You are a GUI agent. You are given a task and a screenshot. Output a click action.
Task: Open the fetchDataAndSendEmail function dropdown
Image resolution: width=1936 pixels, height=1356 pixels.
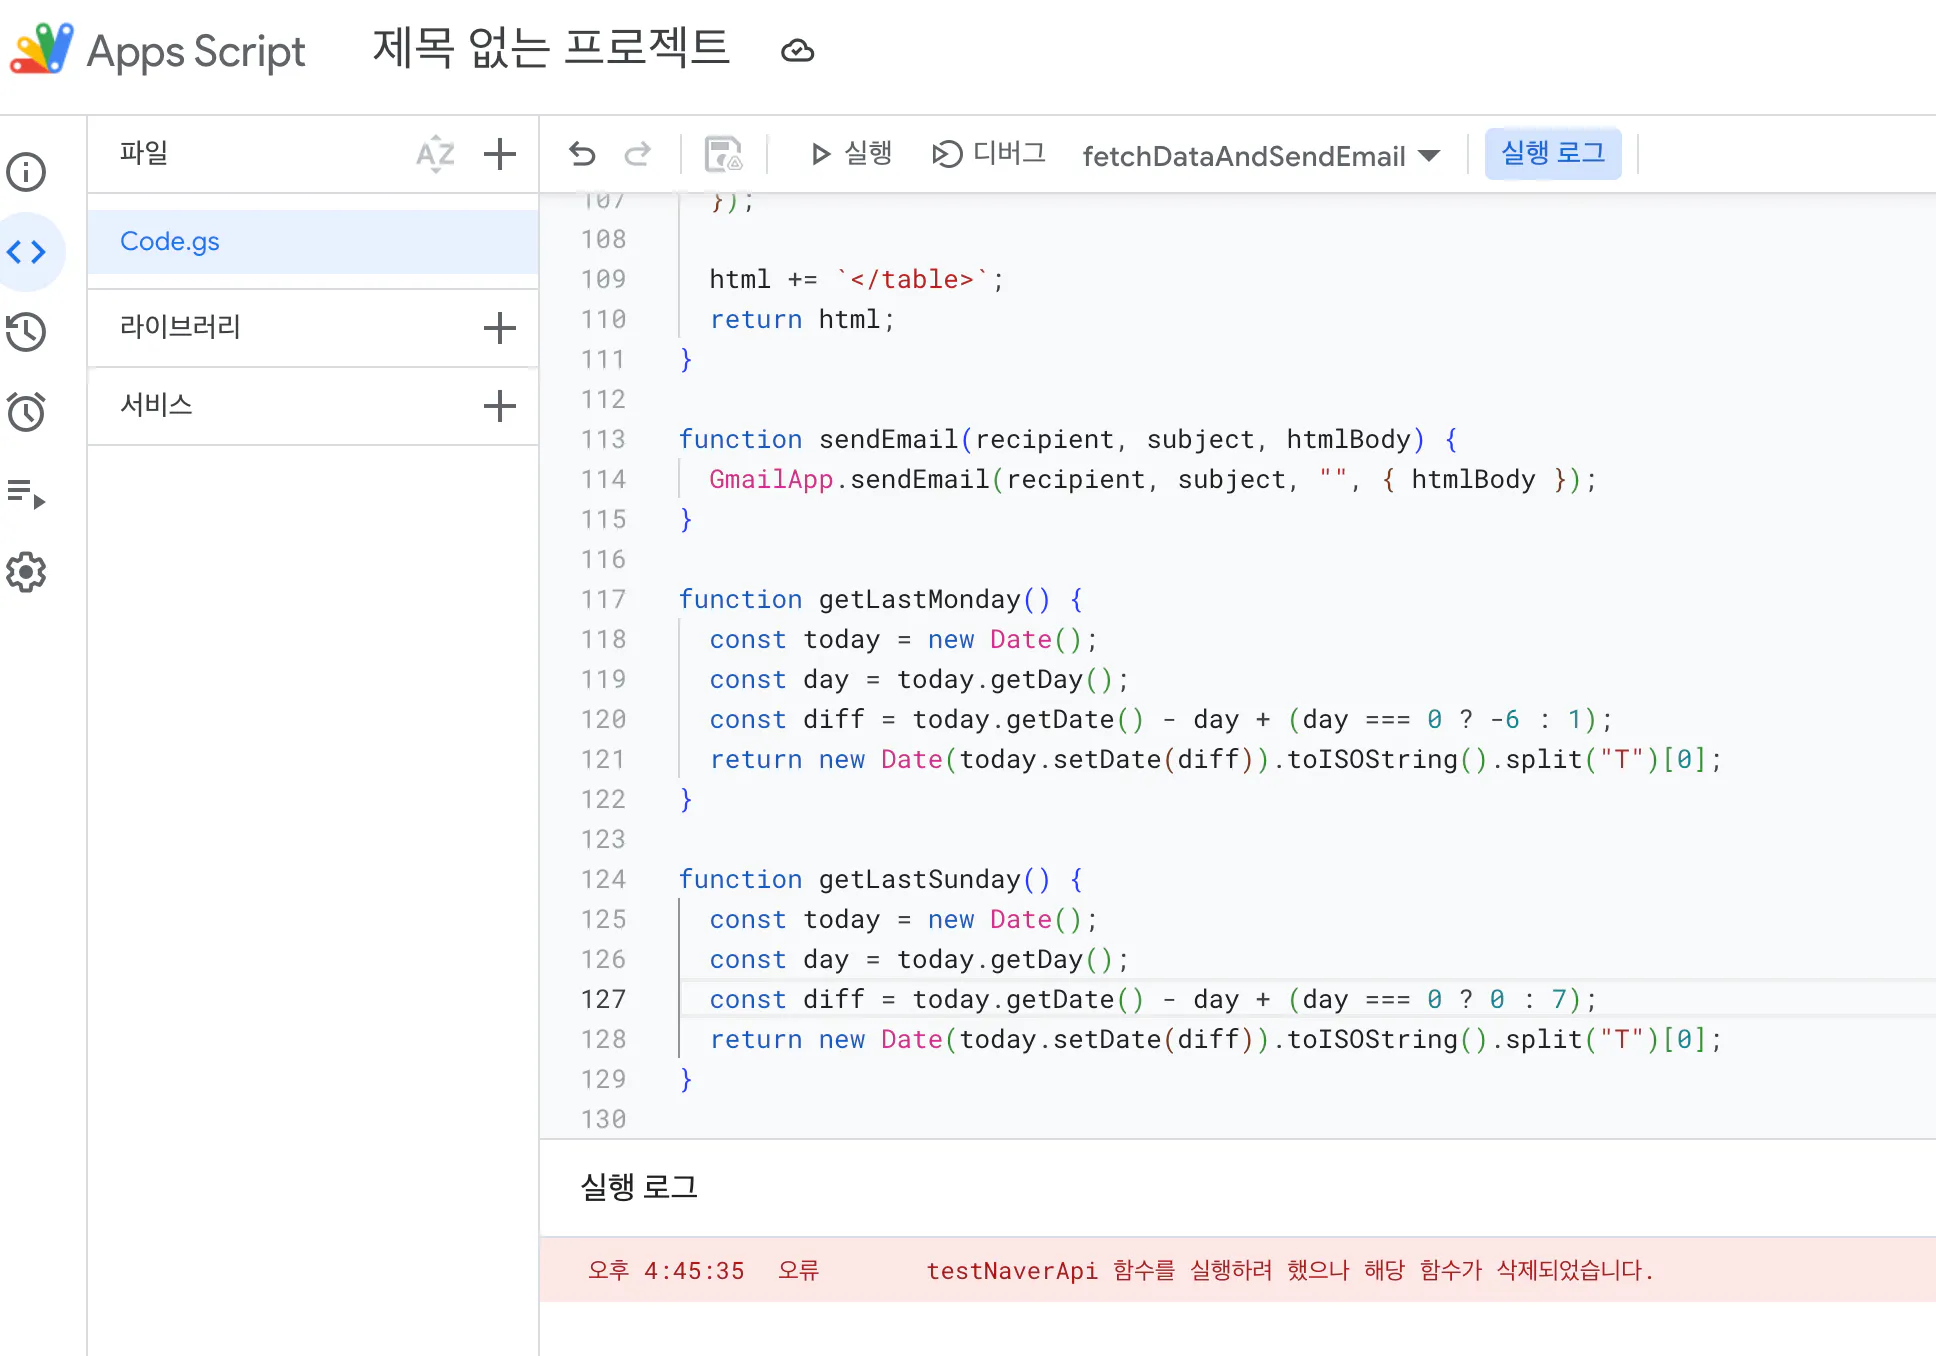1261,156
